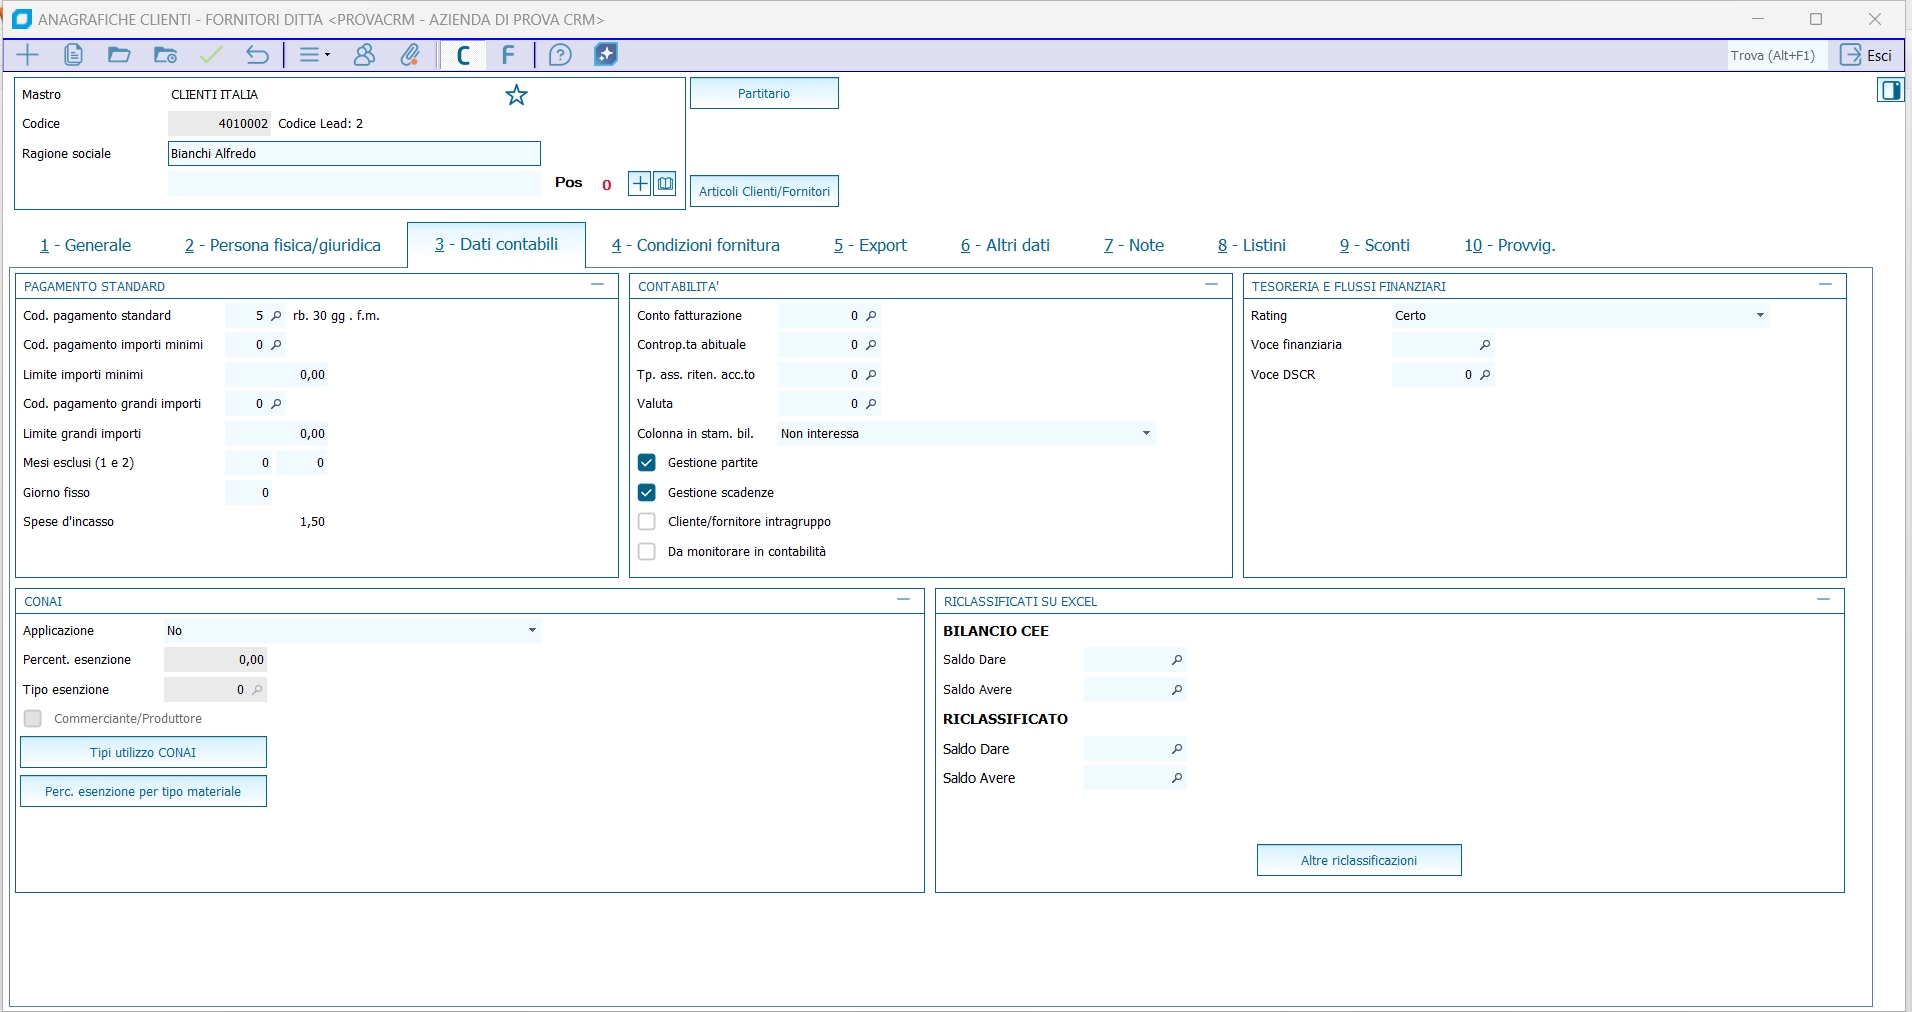
Task: Open the CONAI Applicazione dropdown
Action: click(x=532, y=631)
